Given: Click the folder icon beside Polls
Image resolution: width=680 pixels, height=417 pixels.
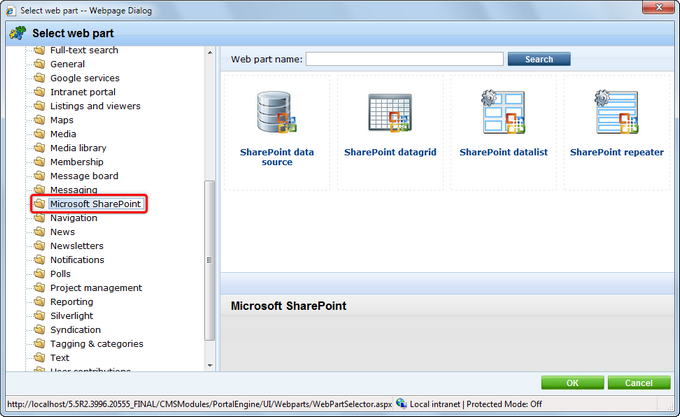Looking at the screenshot, I should pos(39,274).
